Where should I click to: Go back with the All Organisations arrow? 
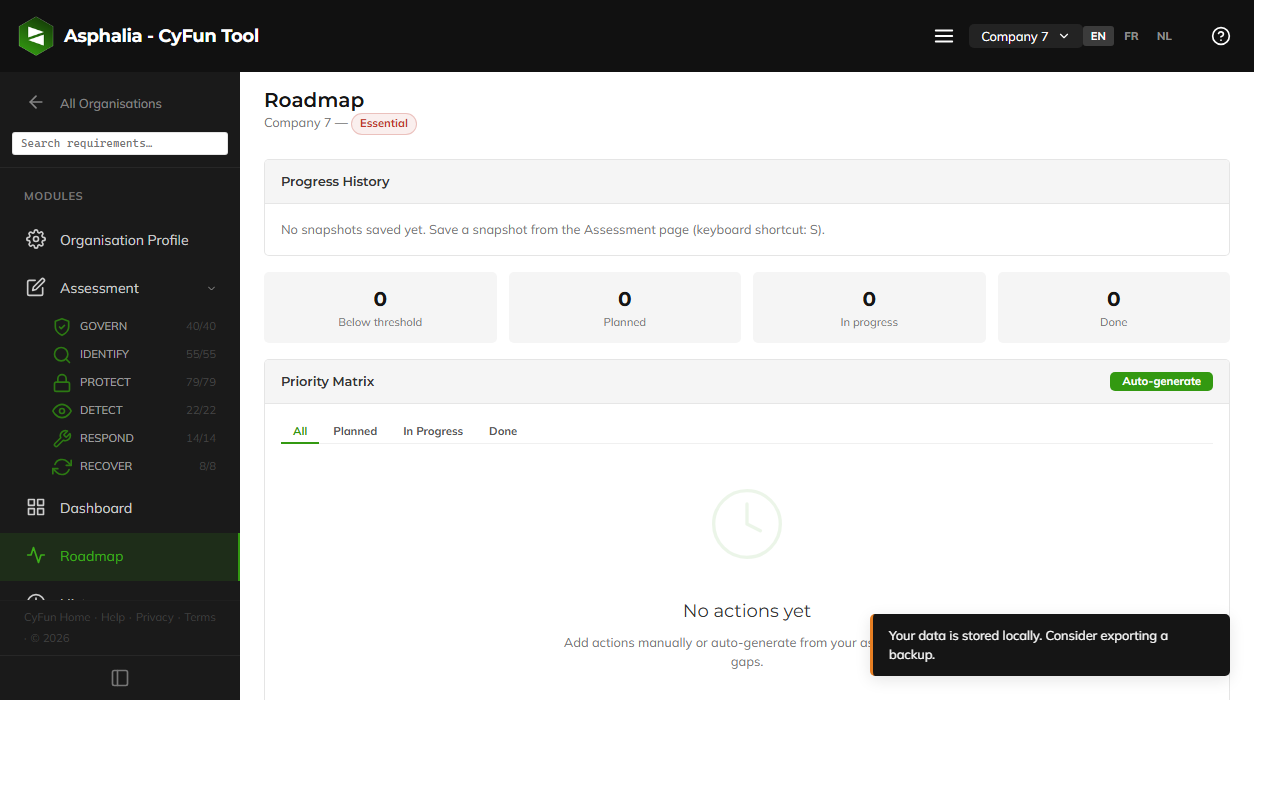(x=36, y=102)
